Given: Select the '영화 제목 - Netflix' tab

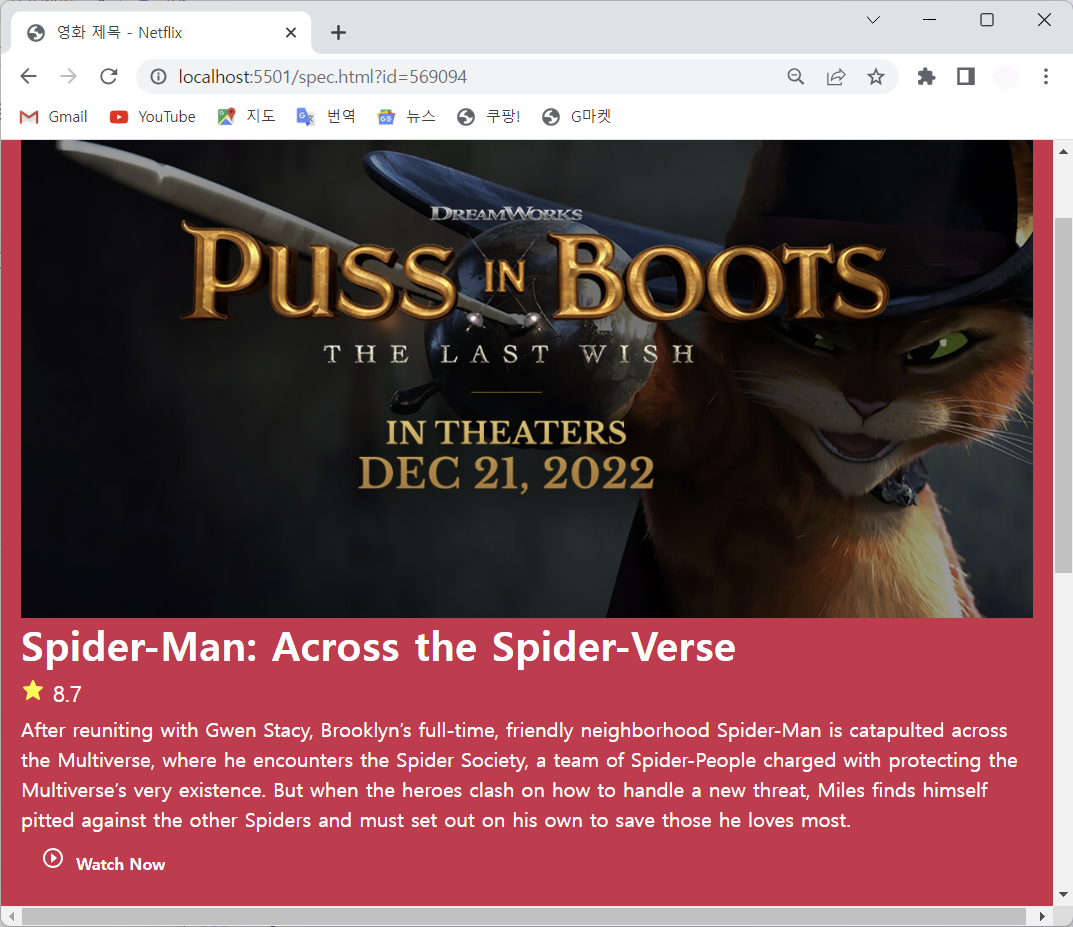Looking at the screenshot, I should click(x=161, y=32).
